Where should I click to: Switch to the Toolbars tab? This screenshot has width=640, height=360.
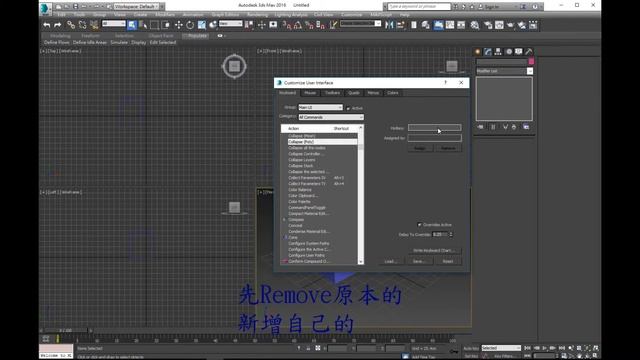coord(332,93)
